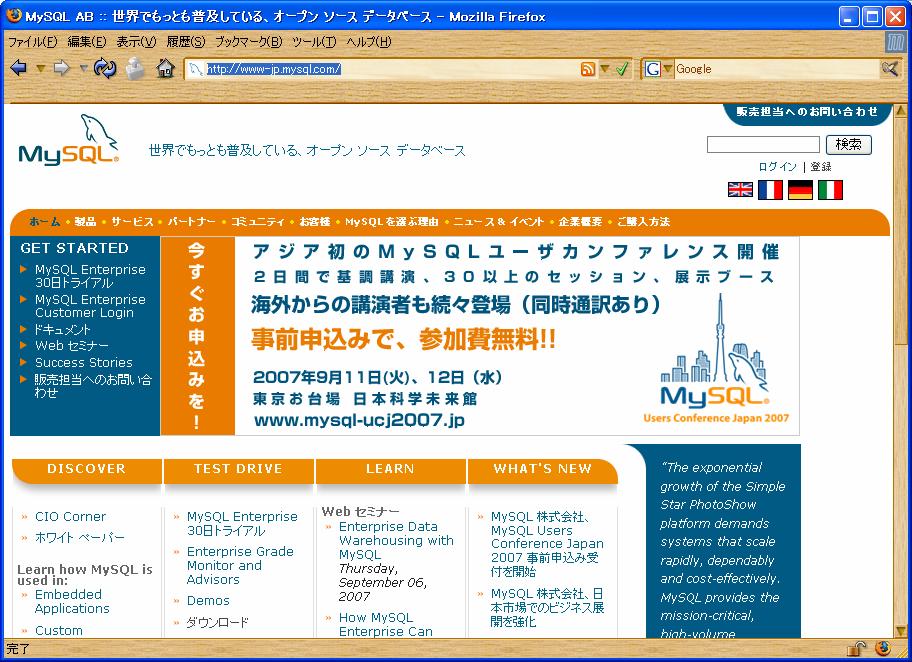
Task: Click the Home icon in toolbar
Action: tap(166, 68)
